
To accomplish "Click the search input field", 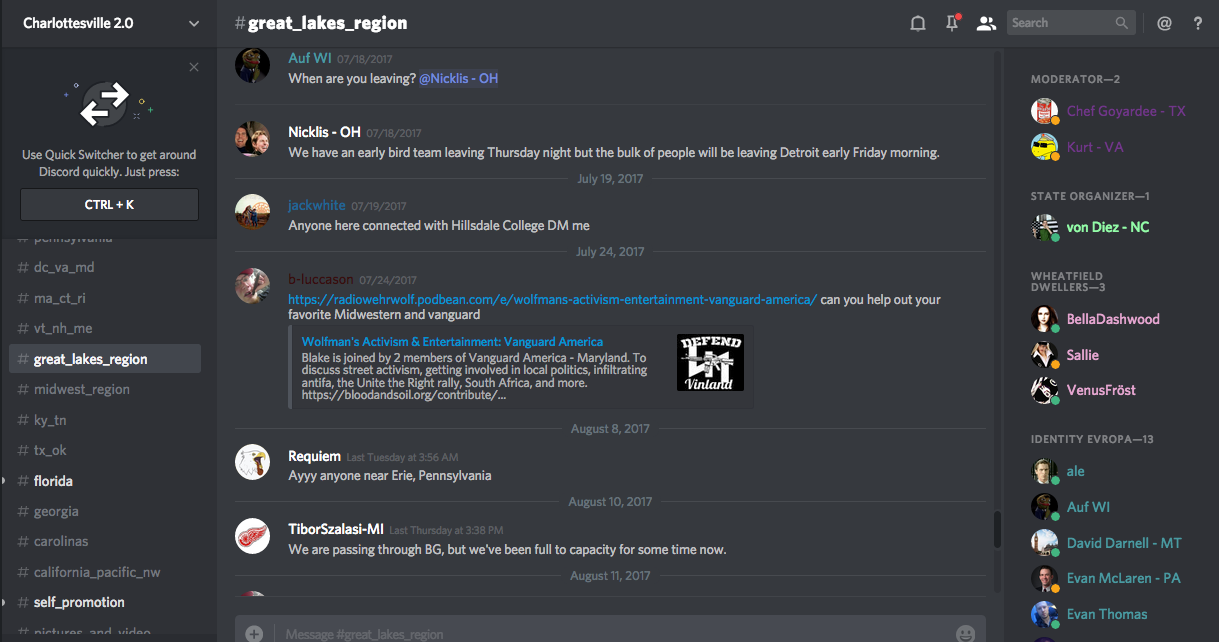I will (1060, 23).
